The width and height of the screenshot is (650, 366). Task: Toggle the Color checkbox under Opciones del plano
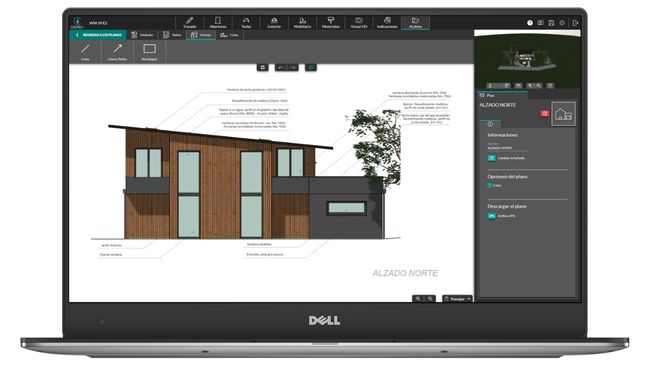click(x=490, y=185)
